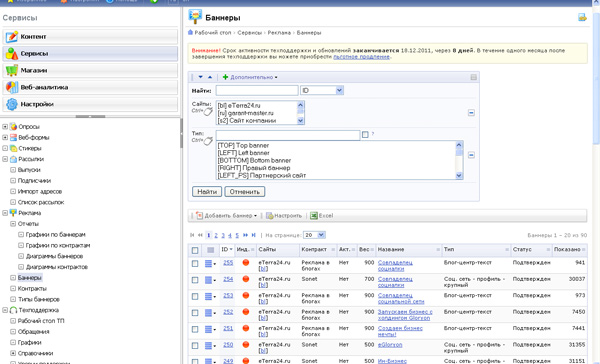Check the box for banner 253
The width and height of the screenshot is (600, 364).
point(195,296)
